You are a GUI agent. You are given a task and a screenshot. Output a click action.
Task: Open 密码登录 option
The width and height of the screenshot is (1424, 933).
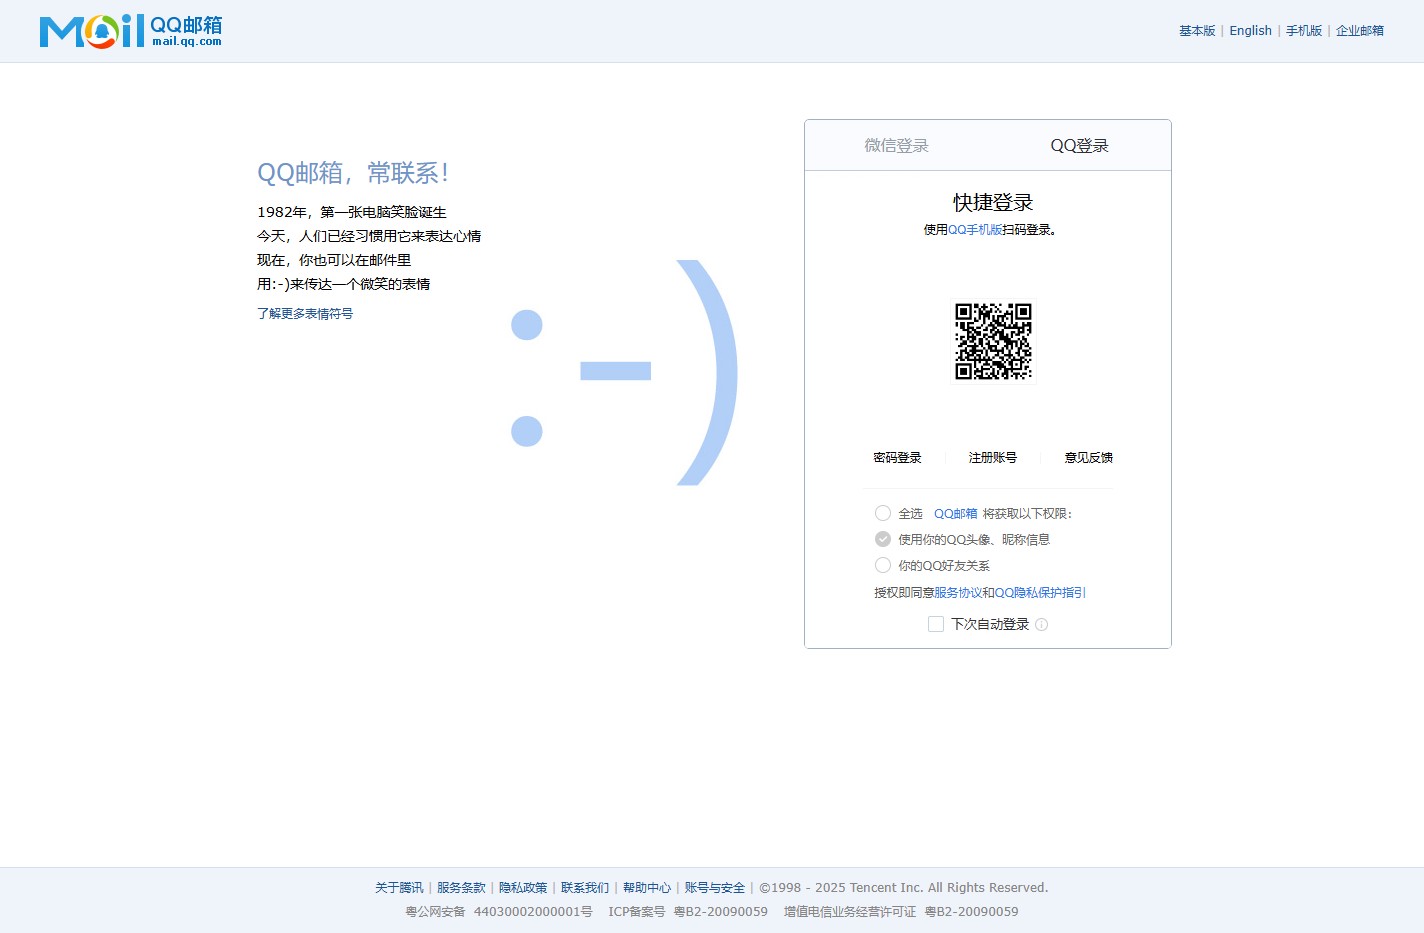897,458
